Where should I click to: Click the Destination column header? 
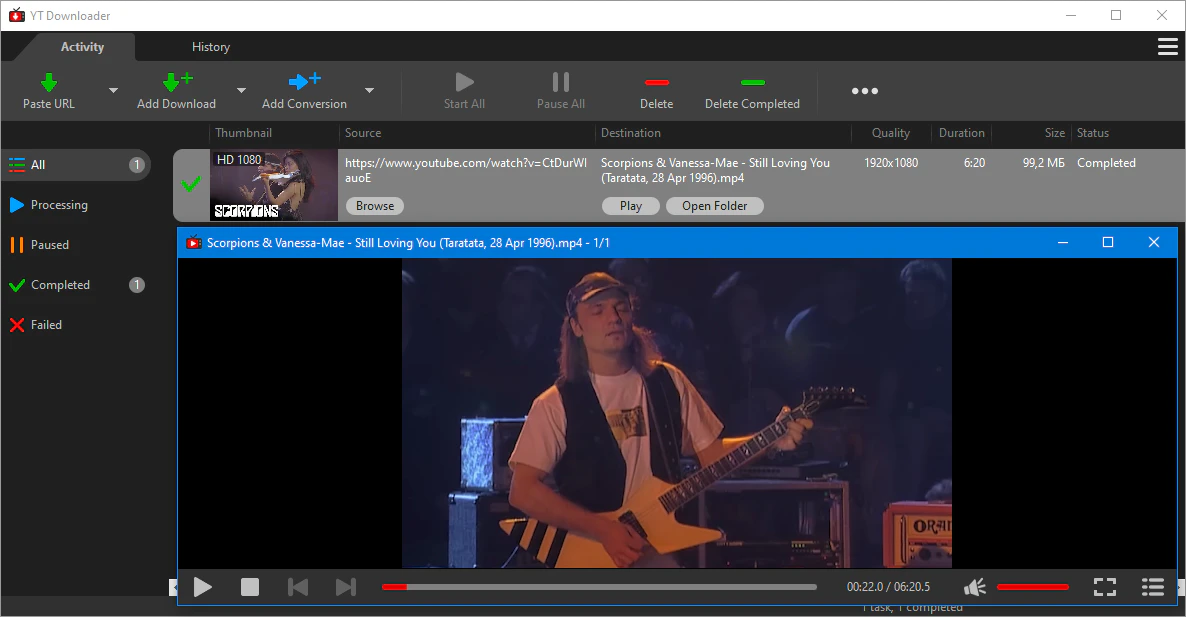click(631, 133)
